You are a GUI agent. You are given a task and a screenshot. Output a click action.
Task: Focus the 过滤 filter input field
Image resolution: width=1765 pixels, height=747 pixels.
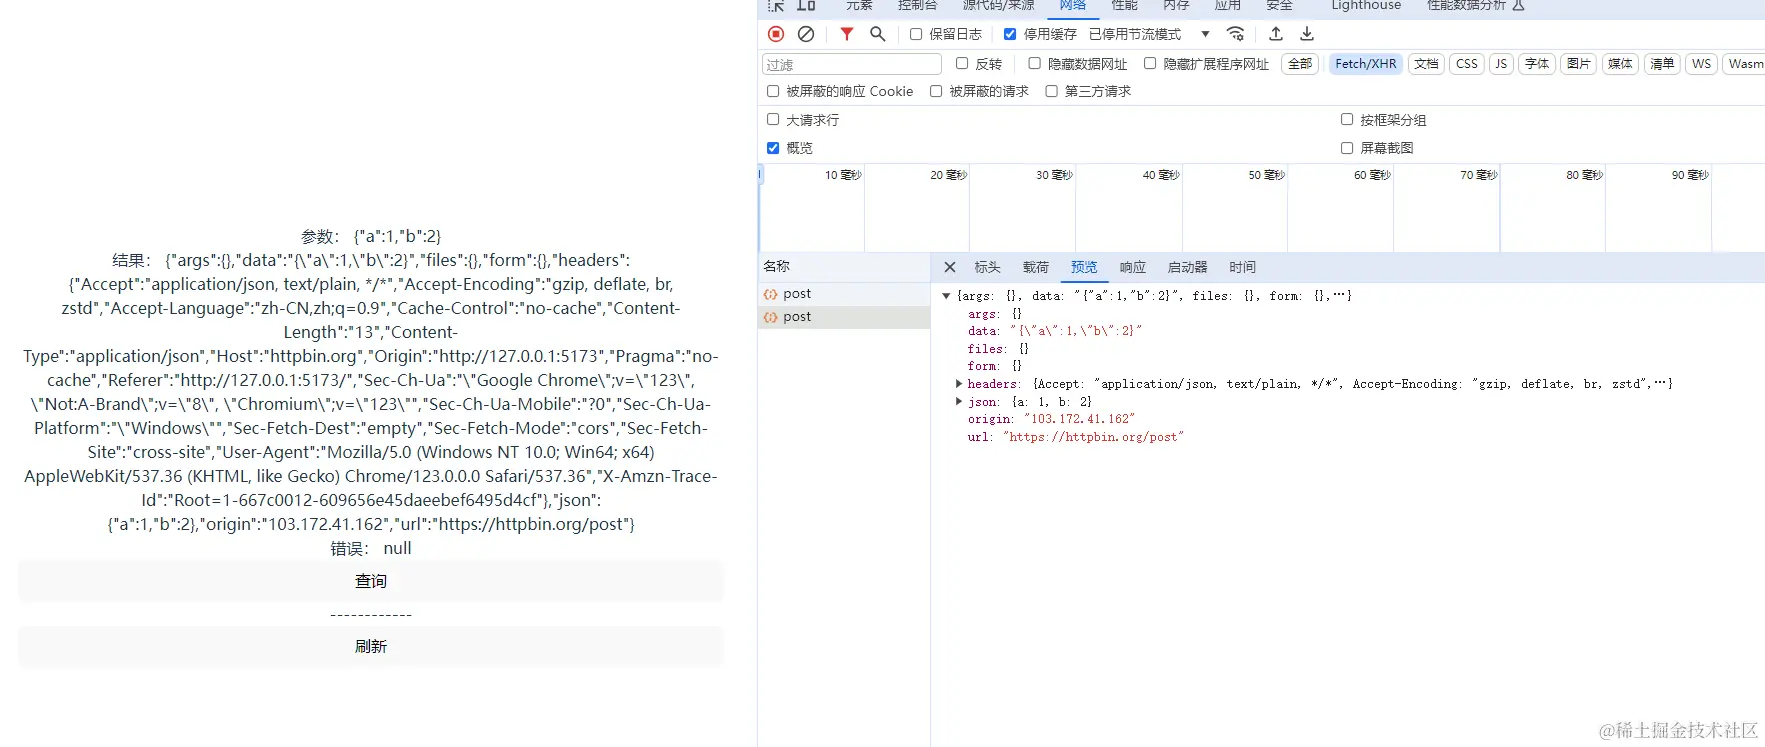(x=852, y=64)
